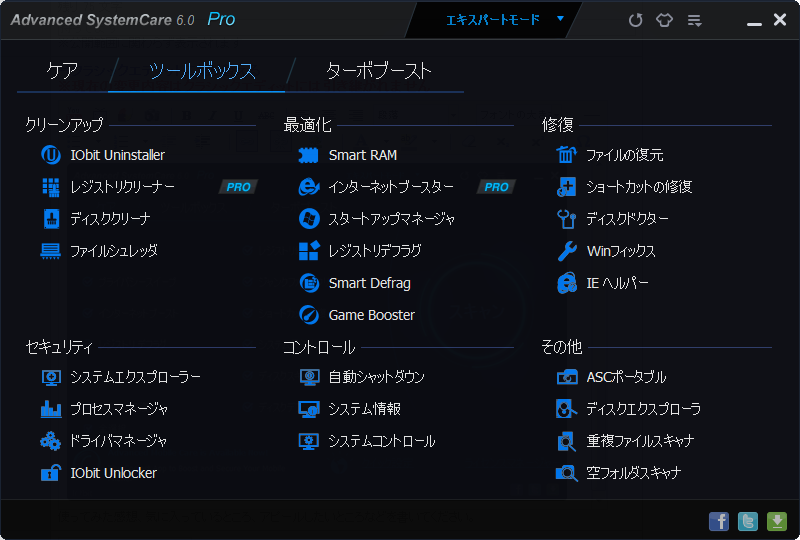Open ファイルの復元 recycle bin icon
The height and width of the screenshot is (540, 800).
click(x=566, y=155)
